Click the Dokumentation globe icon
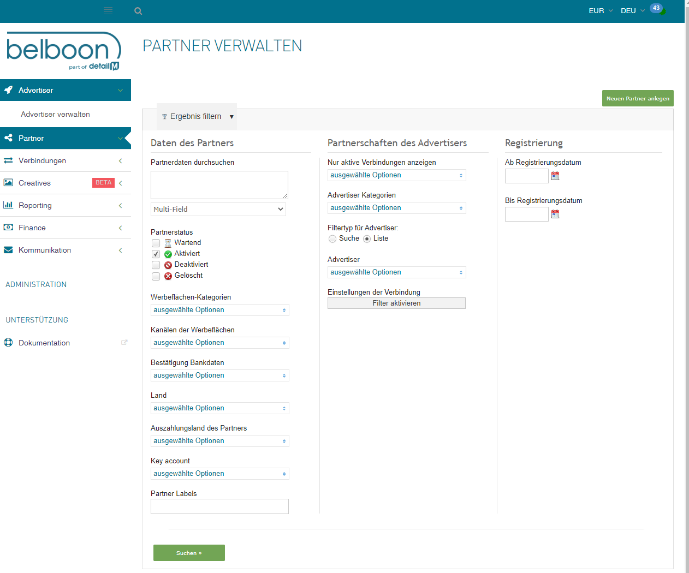Viewport: 689px width, 573px height. [8, 343]
